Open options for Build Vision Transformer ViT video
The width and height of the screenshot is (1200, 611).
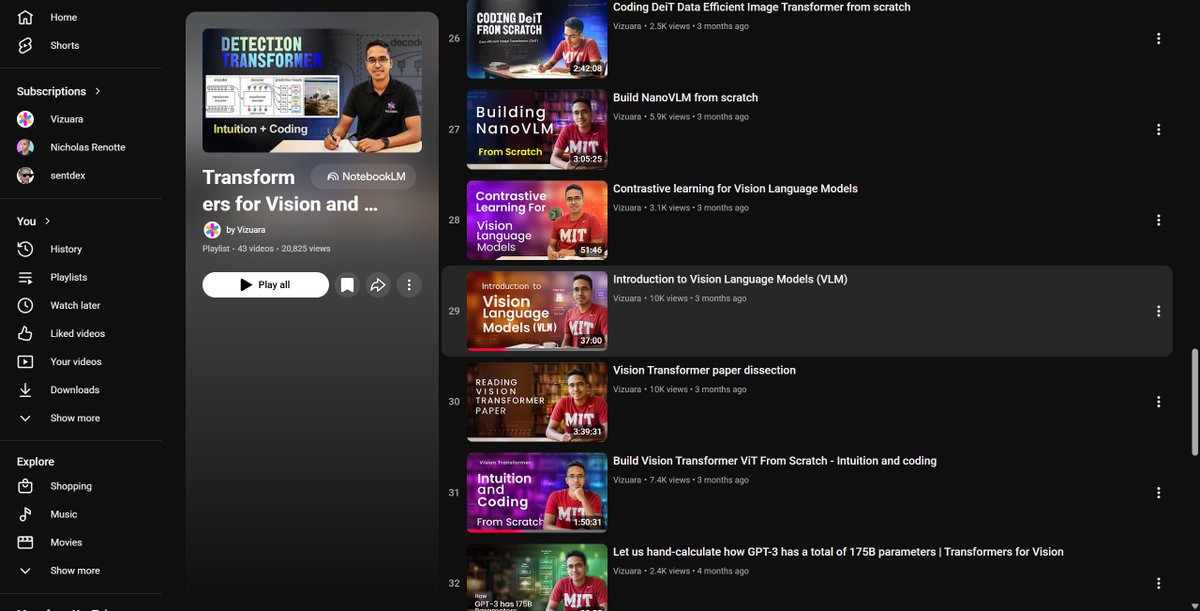pos(1158,493)
